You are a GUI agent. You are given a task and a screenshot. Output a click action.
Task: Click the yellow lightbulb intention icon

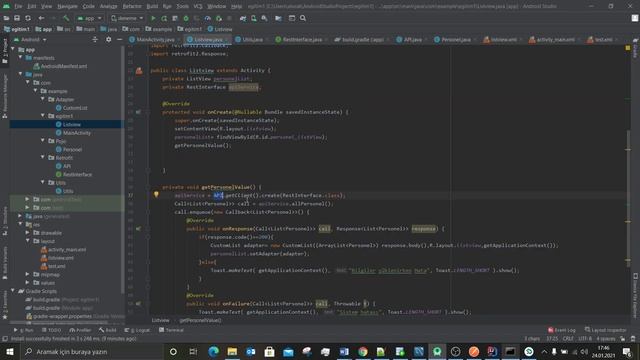[x=156, y=195]
